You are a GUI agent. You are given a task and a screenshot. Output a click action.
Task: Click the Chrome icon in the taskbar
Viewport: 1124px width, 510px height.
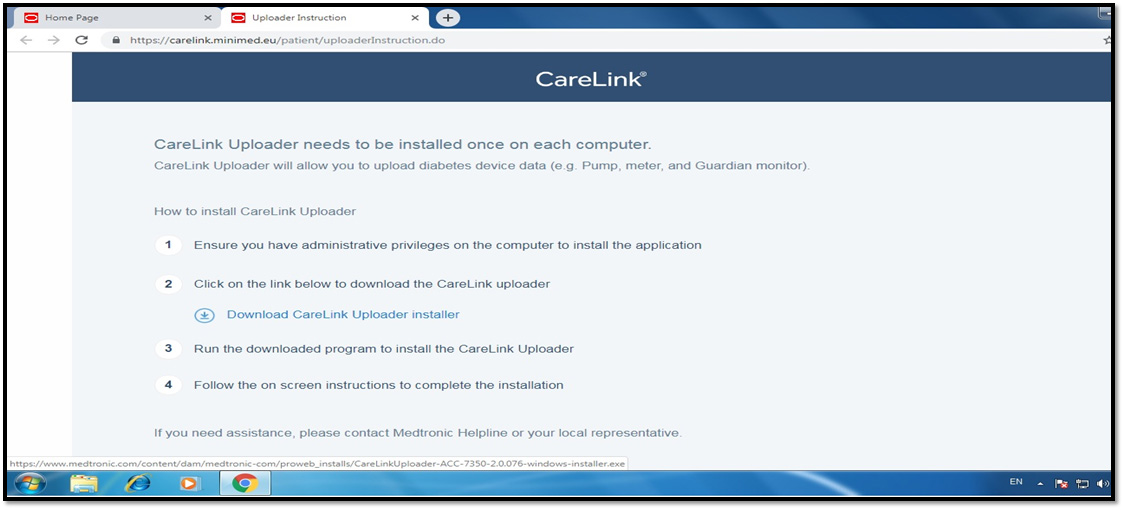pyautogui.click(x=244, y=484)
